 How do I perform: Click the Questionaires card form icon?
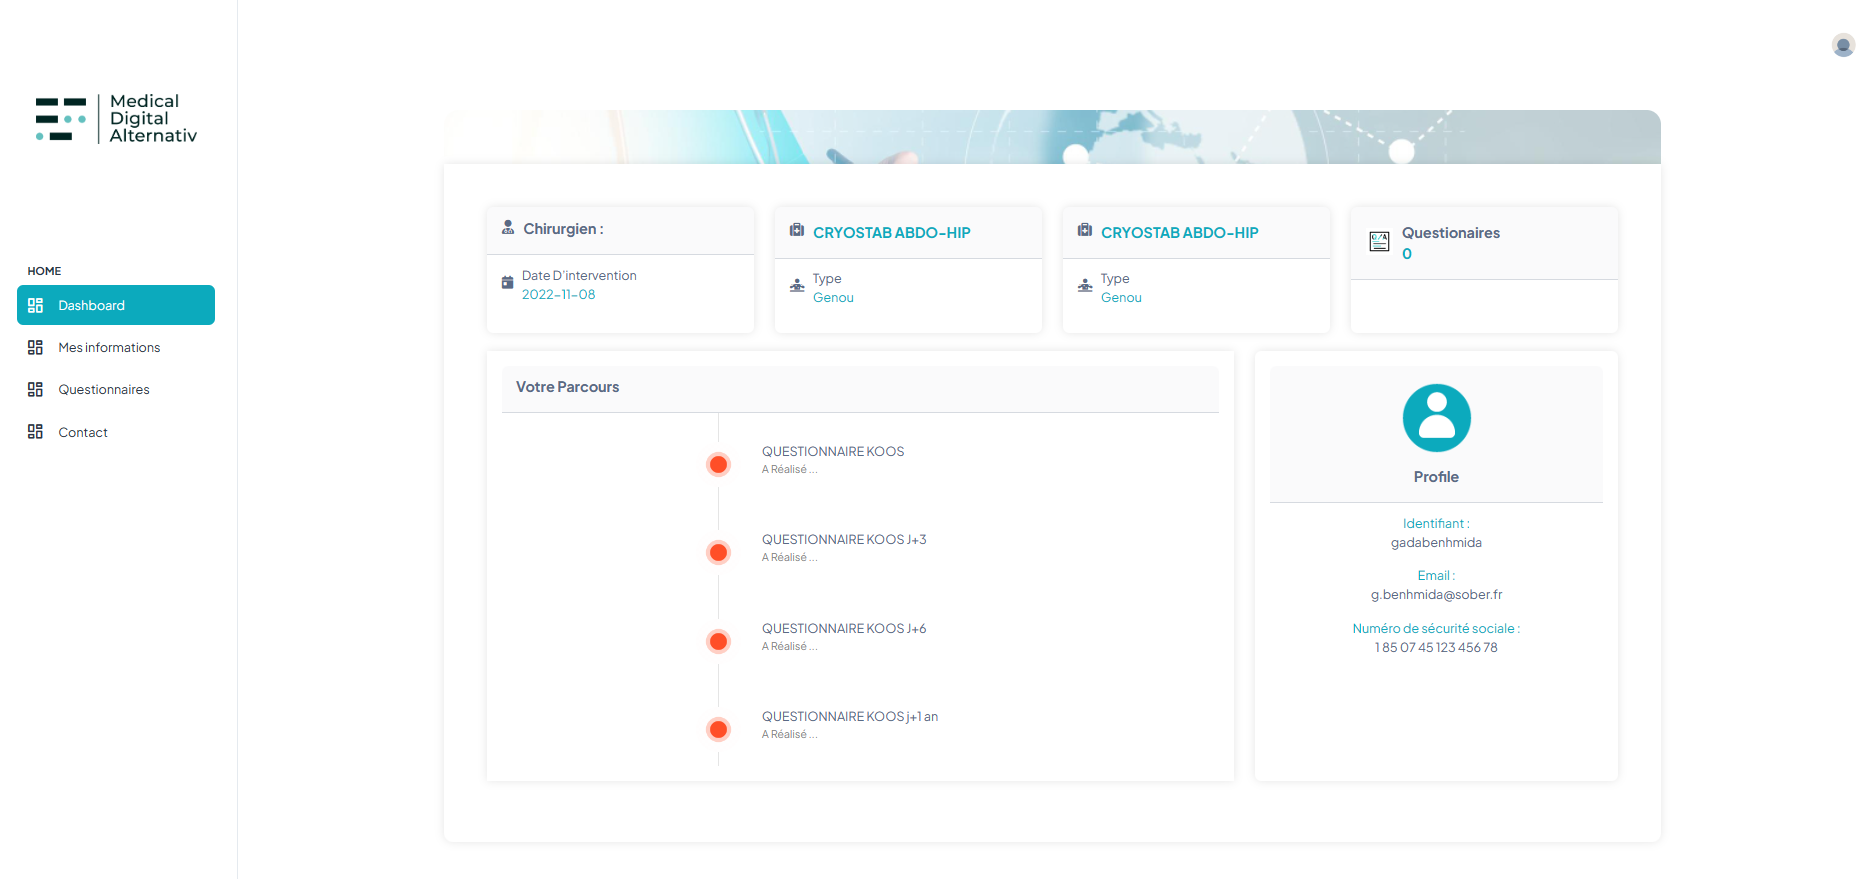point(1379,241)
